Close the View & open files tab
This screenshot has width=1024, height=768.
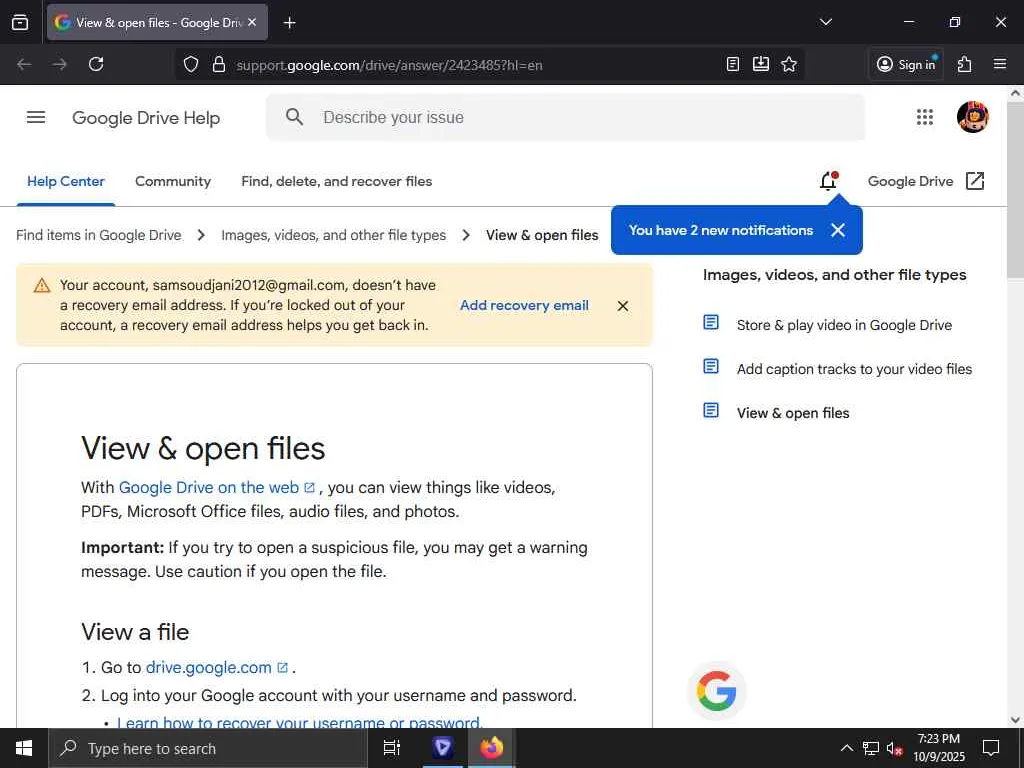(x=252, y=22)
